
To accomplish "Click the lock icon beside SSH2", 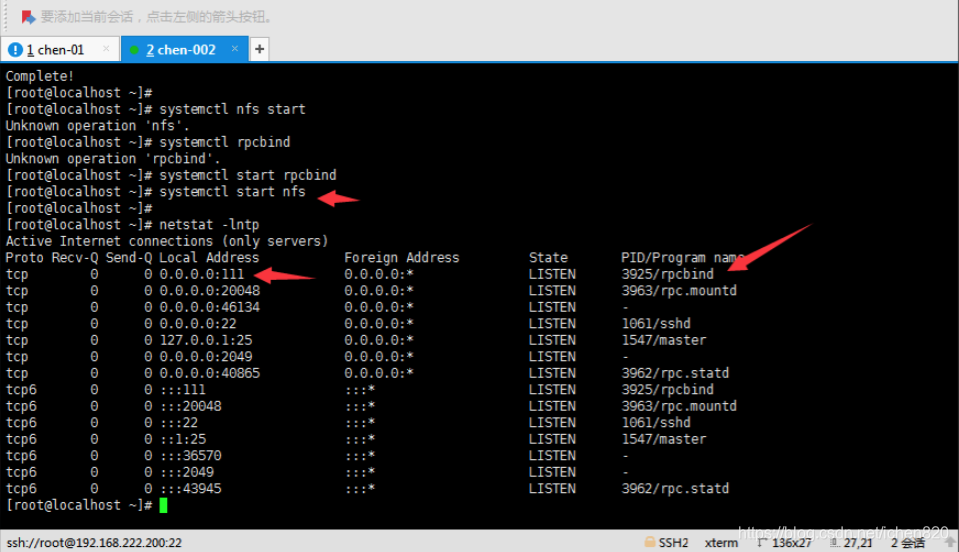I will point(650,542).
